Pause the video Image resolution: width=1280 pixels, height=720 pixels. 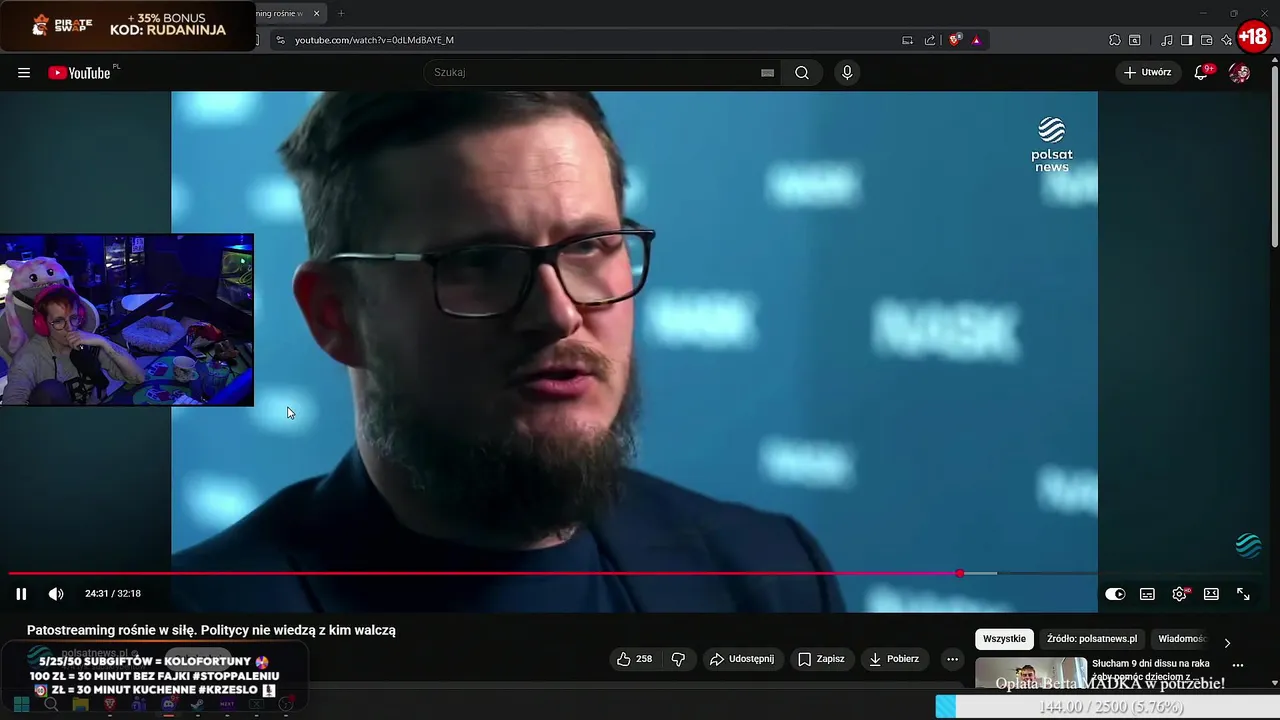tap(21, 594)
